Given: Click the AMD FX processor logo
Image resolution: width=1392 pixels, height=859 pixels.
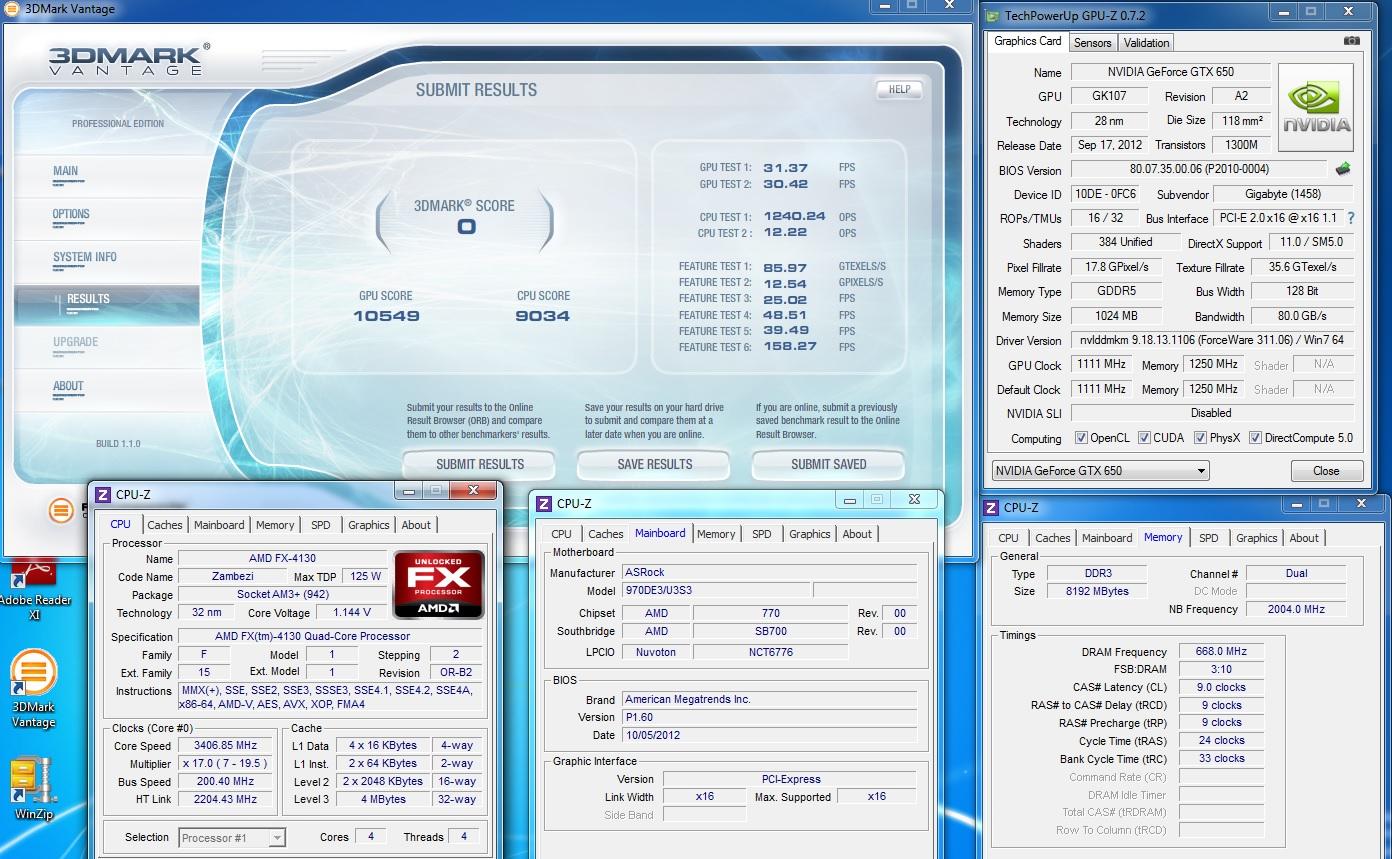Looking at the screenshot, I should pyautogui.click(x=439, y=584).
